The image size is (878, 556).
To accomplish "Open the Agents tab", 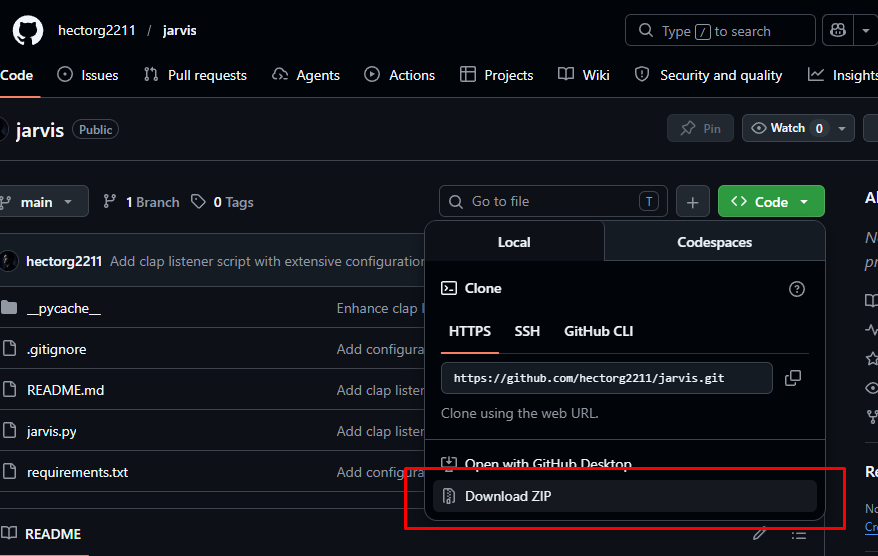I will [x=306, y=75].
